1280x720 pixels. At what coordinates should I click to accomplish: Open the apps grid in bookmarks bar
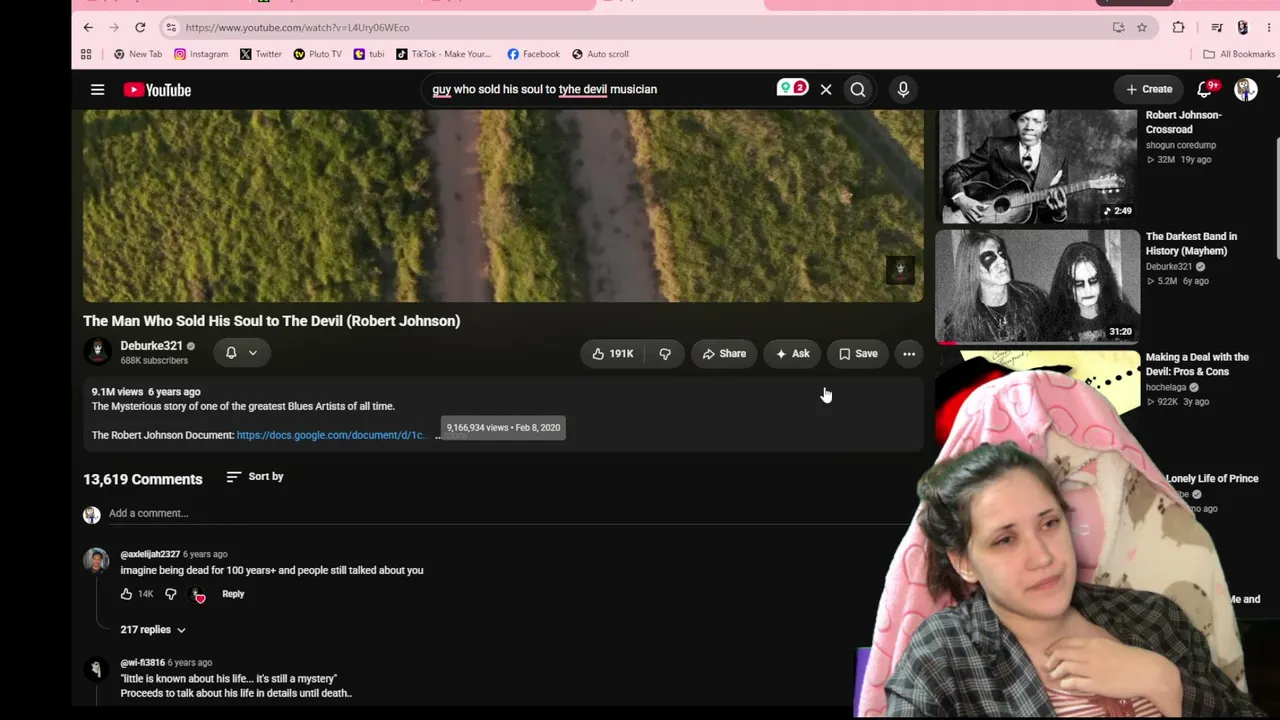(86, 54)
